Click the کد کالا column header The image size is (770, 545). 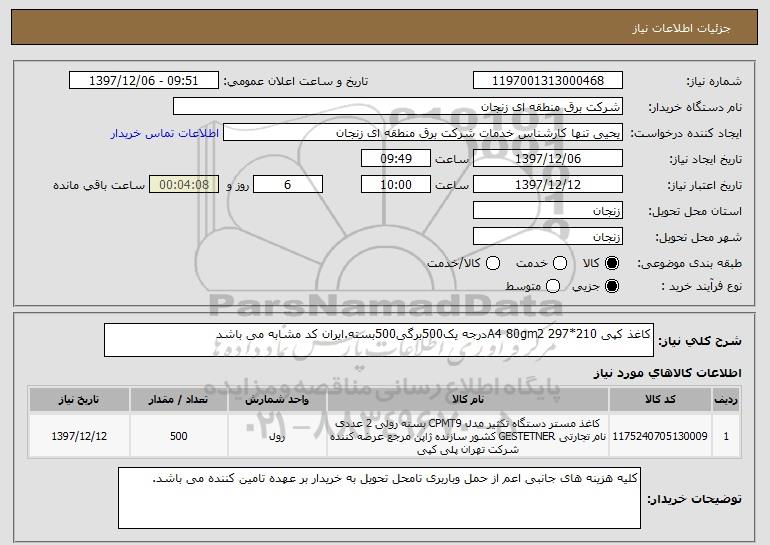coord(660,400)
